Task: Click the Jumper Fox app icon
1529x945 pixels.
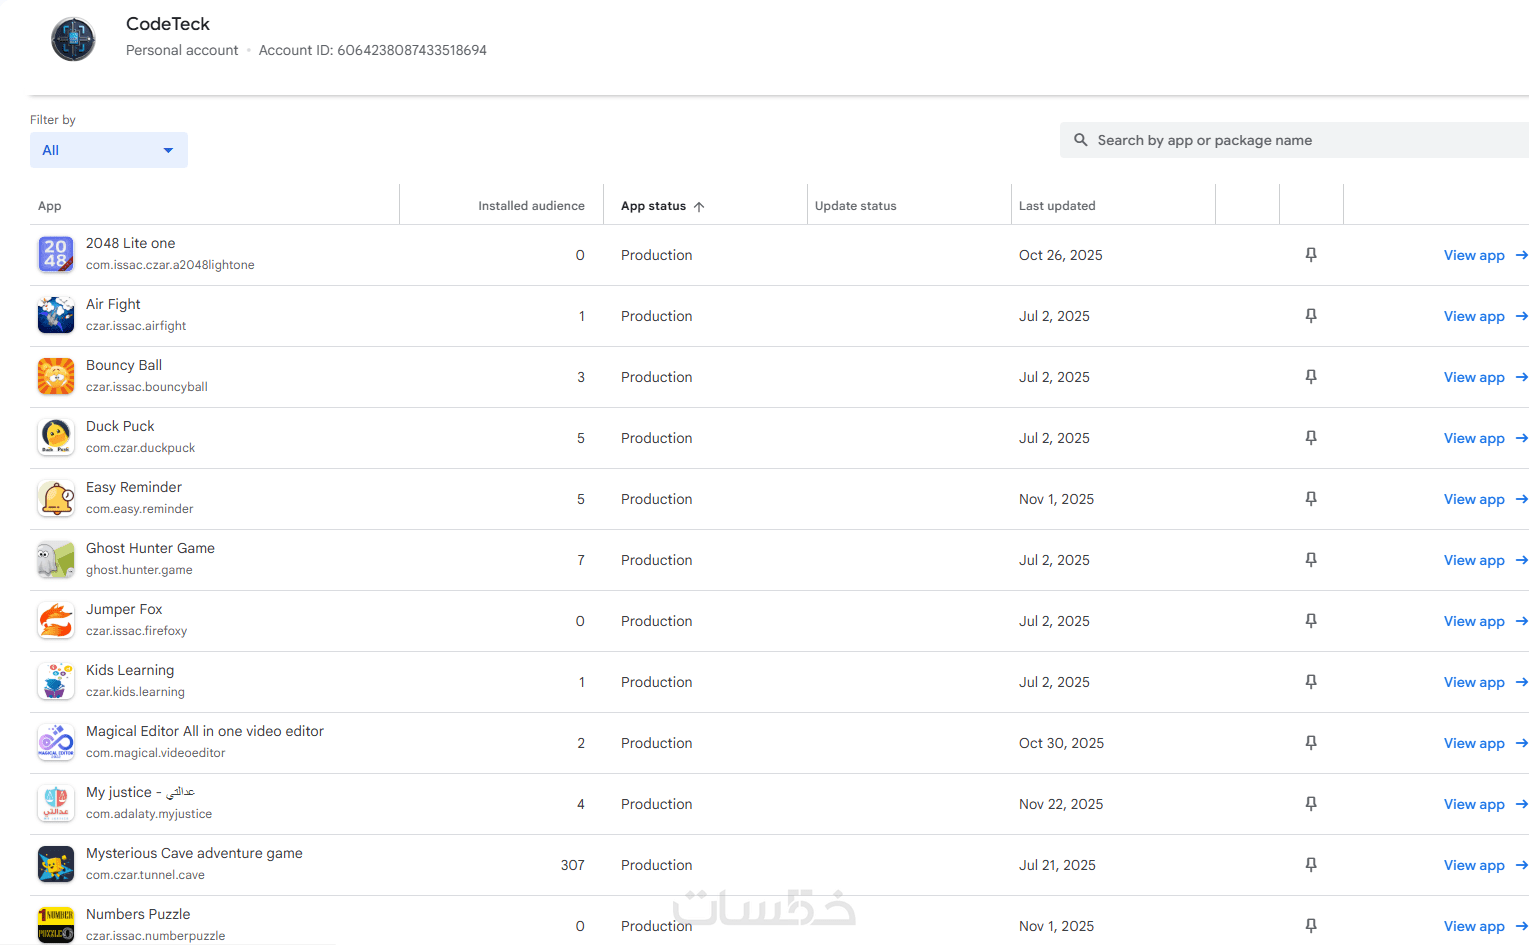Action: click(x=56, y=621)
